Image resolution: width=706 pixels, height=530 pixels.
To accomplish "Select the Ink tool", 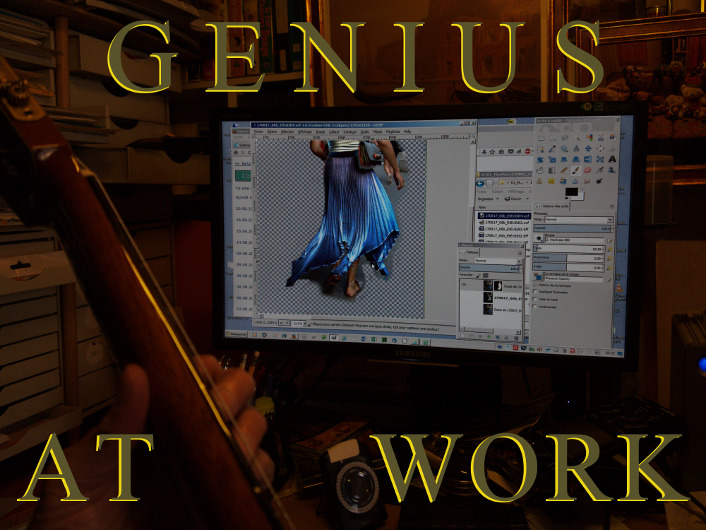I will (x=611, y=170).
